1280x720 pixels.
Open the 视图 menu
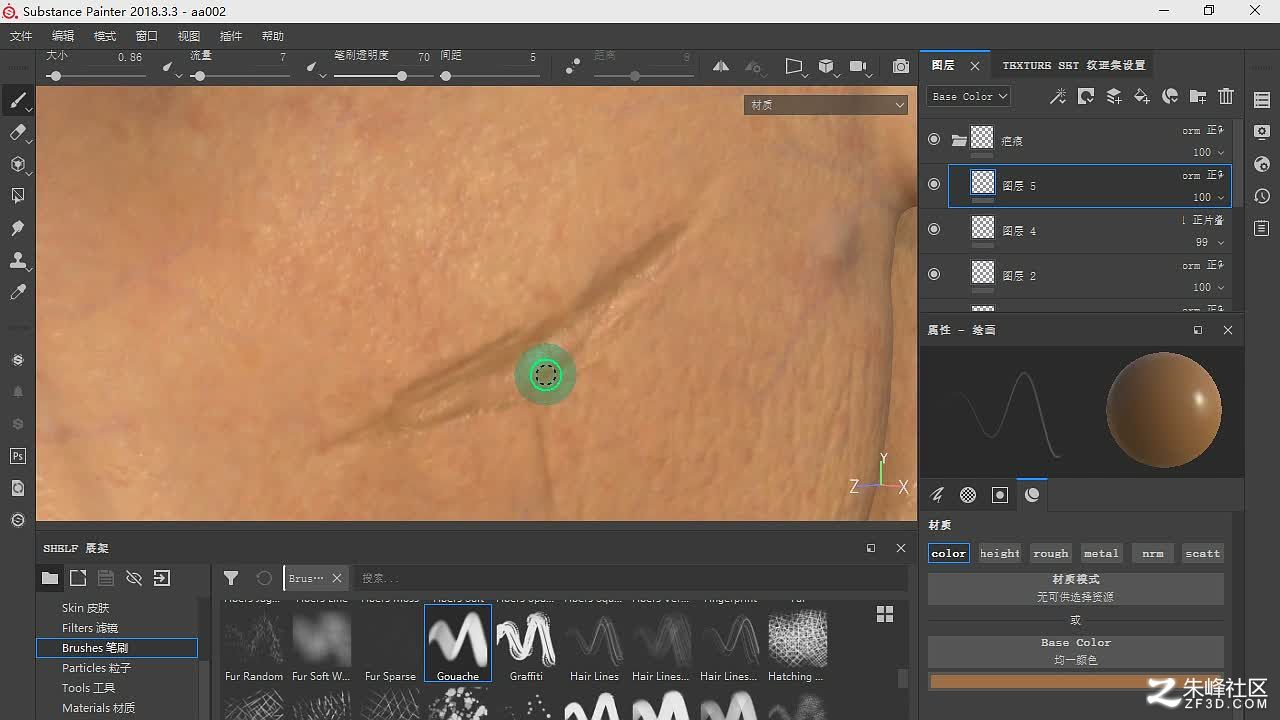pyautogui.click(x=189, y=36)
